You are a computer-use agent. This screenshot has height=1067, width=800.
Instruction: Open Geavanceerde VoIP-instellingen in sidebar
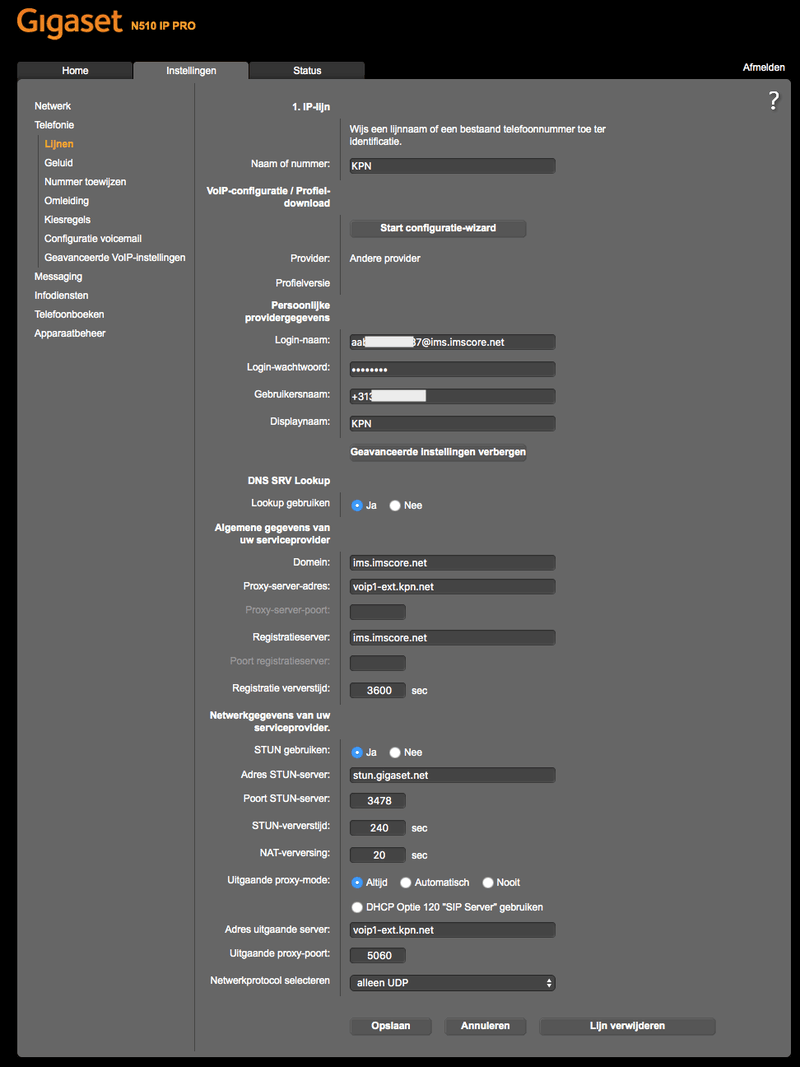pos(114,257)
